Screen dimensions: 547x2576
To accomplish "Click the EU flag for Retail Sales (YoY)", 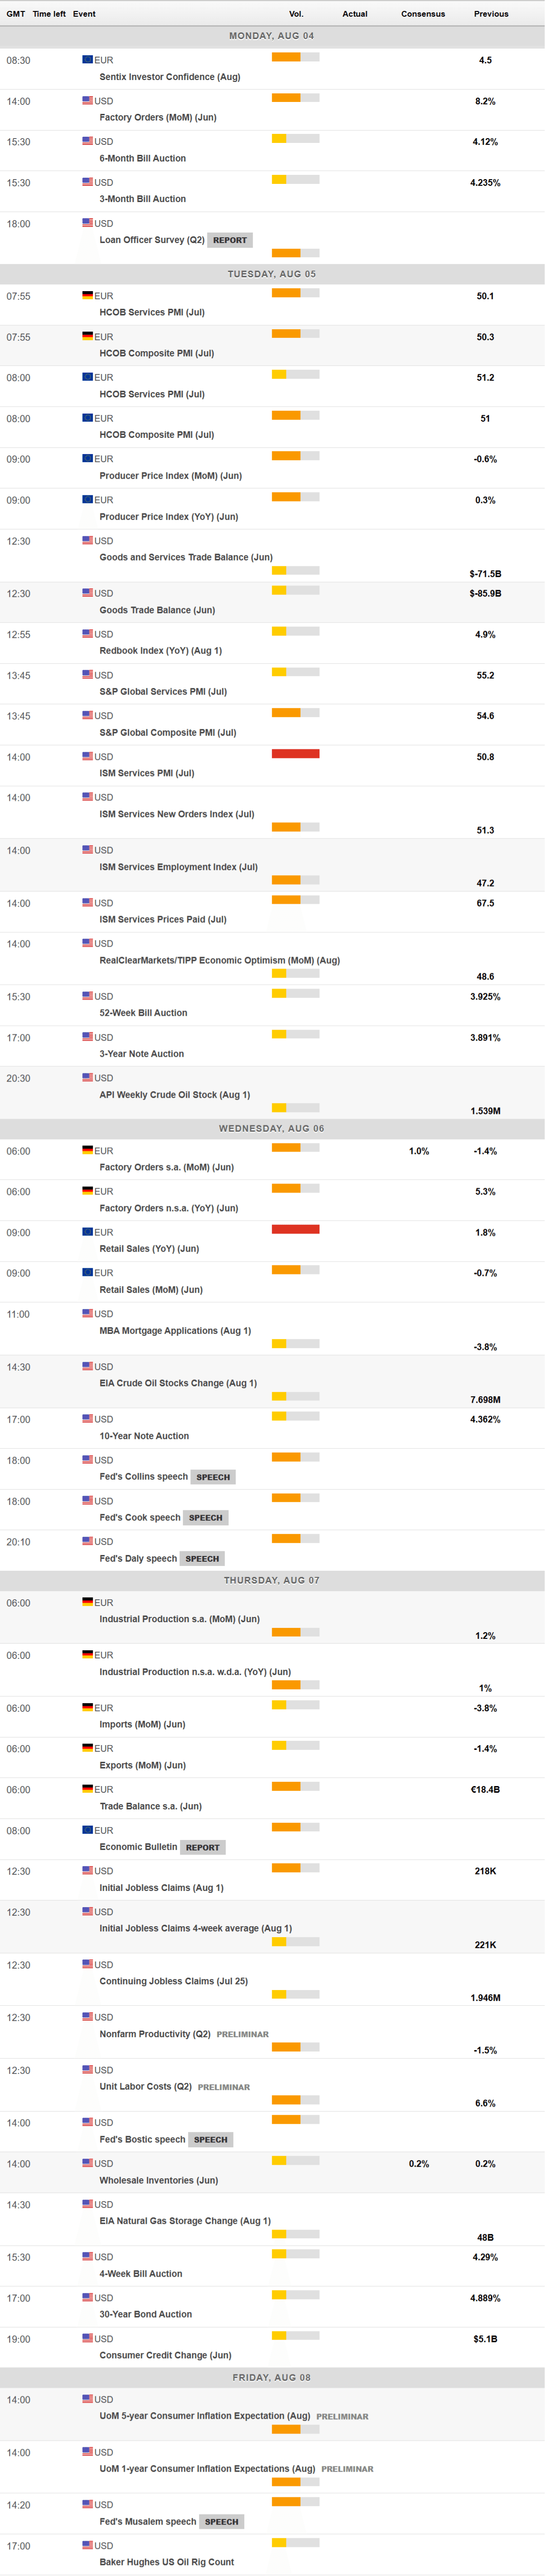I will [x=87, y=1233].
